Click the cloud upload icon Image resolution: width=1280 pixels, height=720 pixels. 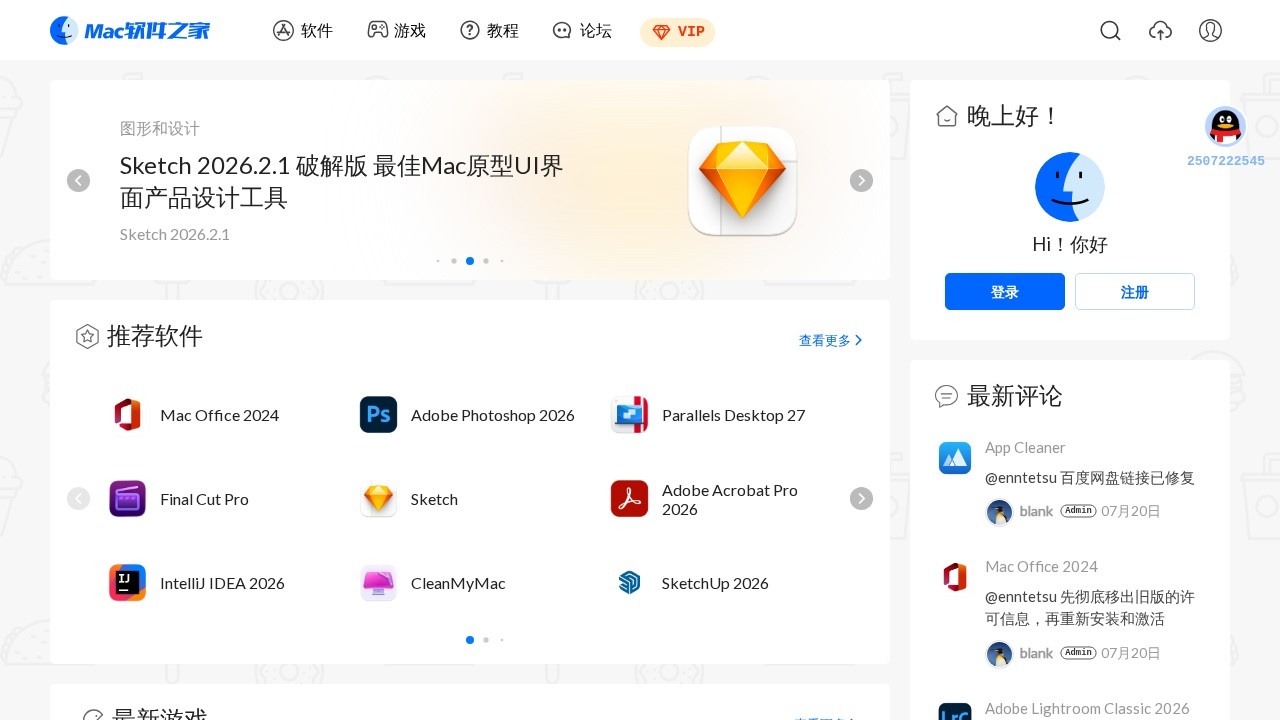pyautogui.click(x=1160, y=31)
